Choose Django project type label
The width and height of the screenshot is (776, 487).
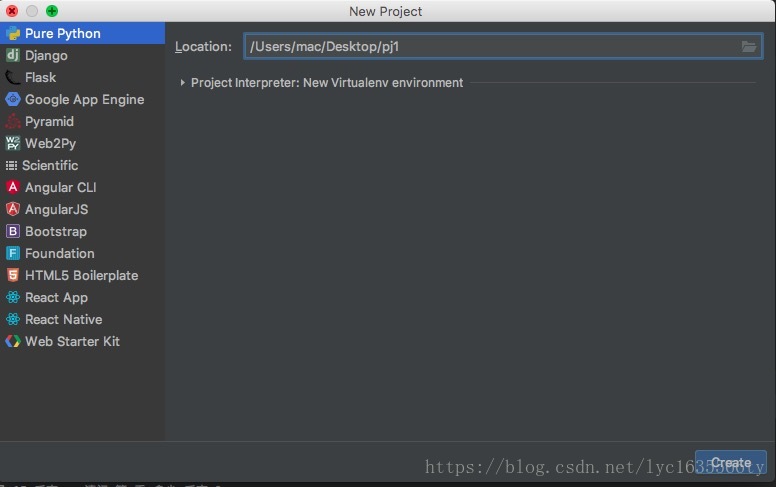click(x=46, y=55)
